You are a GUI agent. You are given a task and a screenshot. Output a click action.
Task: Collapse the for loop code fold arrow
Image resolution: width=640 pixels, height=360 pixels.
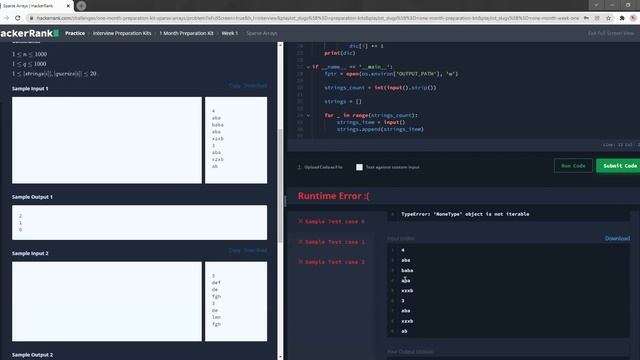click(x=308, y=115)
